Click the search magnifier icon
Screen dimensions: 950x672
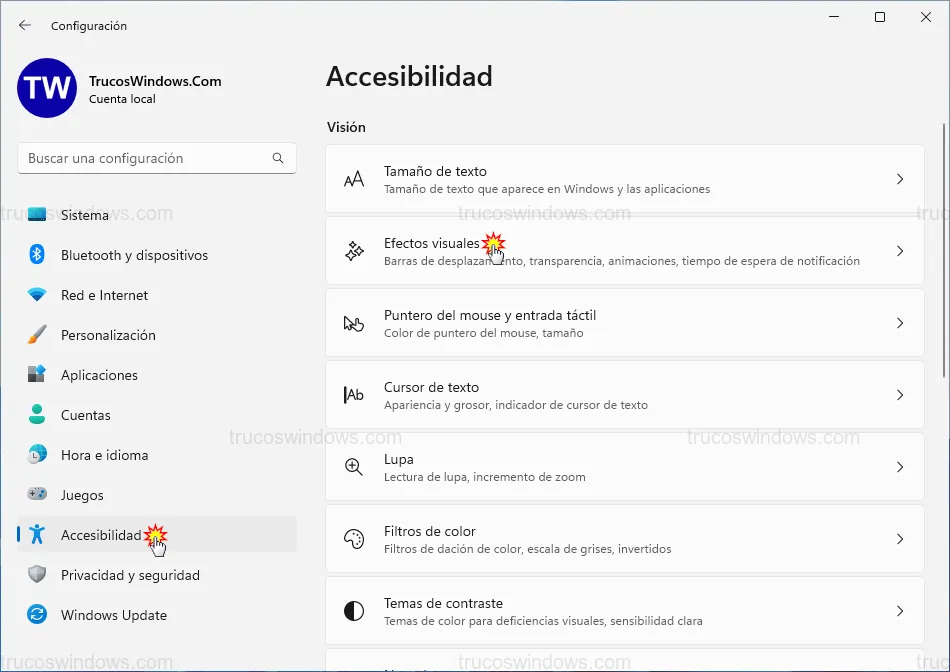coord(278,158)
